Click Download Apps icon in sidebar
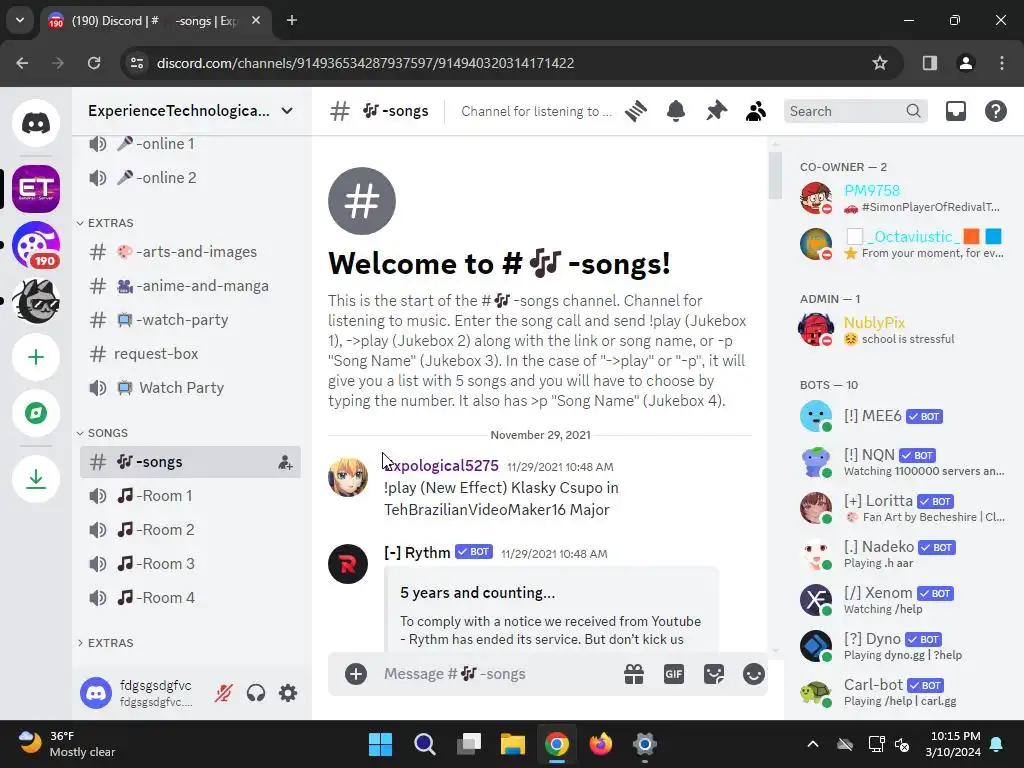Viewport: 1024px width, 768px height. pos(36,479)
